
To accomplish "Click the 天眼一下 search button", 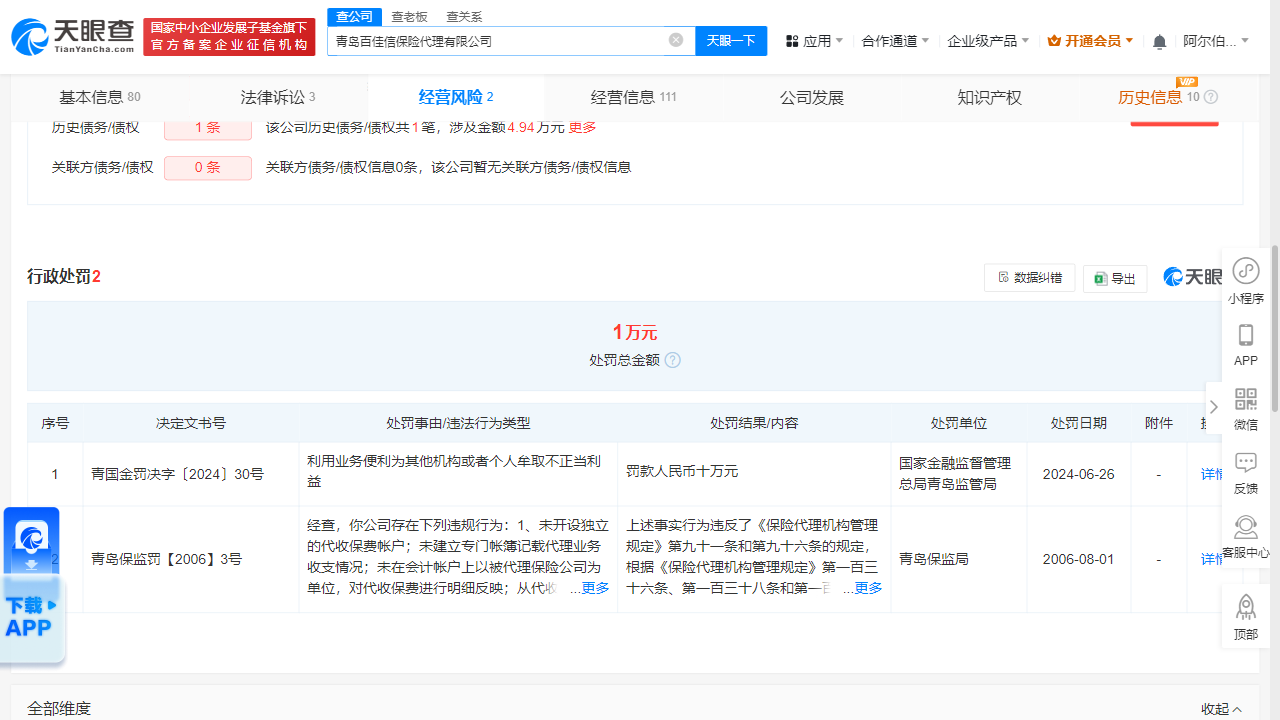I will click(730, 41).
